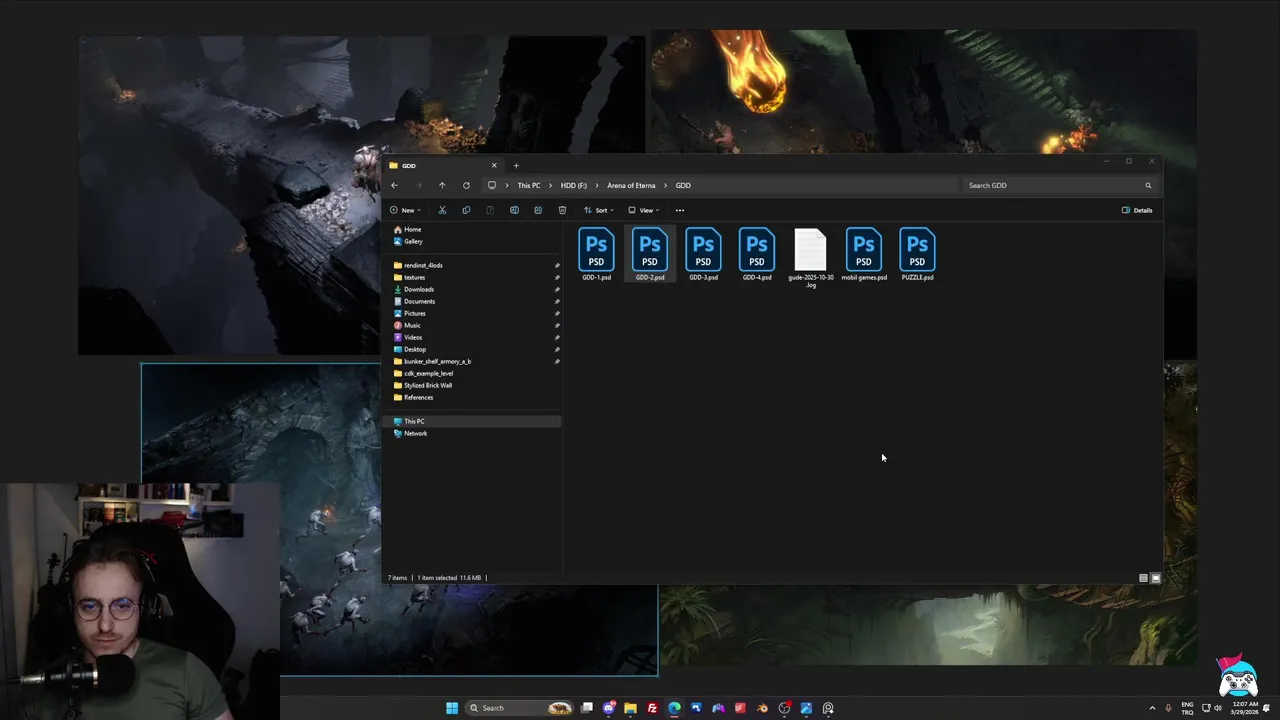Open the GDD-1.psd Photoshop file

click(596, 255)
